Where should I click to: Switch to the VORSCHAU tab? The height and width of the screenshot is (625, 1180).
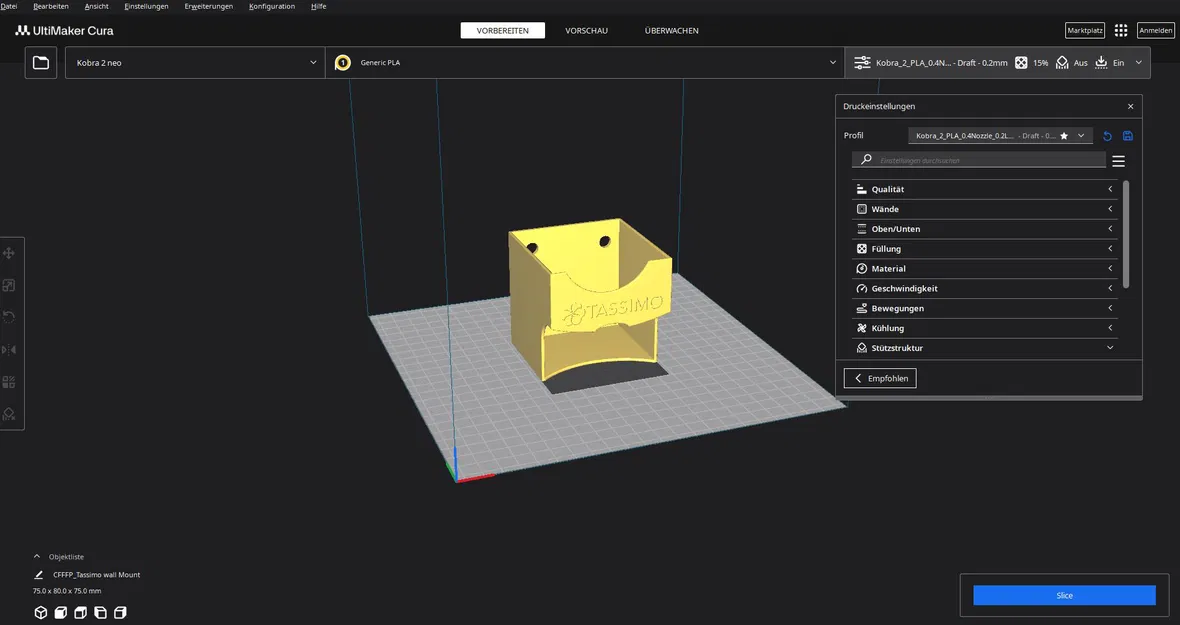tap(586, 31)
